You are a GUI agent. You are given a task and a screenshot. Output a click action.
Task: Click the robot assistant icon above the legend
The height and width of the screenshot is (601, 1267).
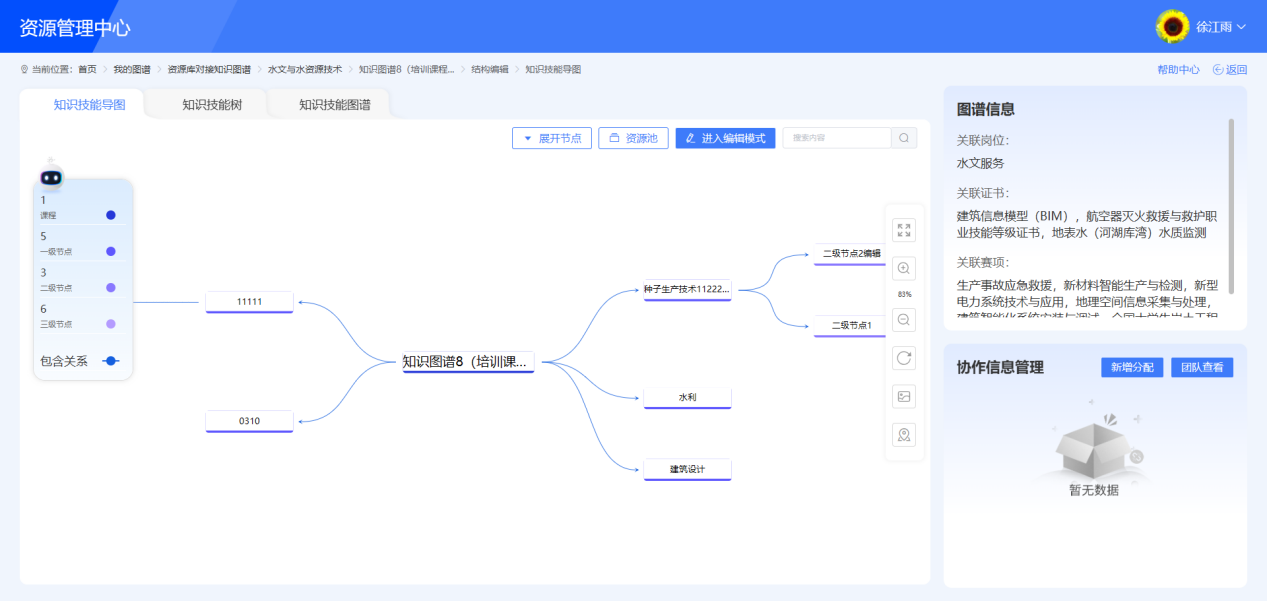[x=50, y=176]
